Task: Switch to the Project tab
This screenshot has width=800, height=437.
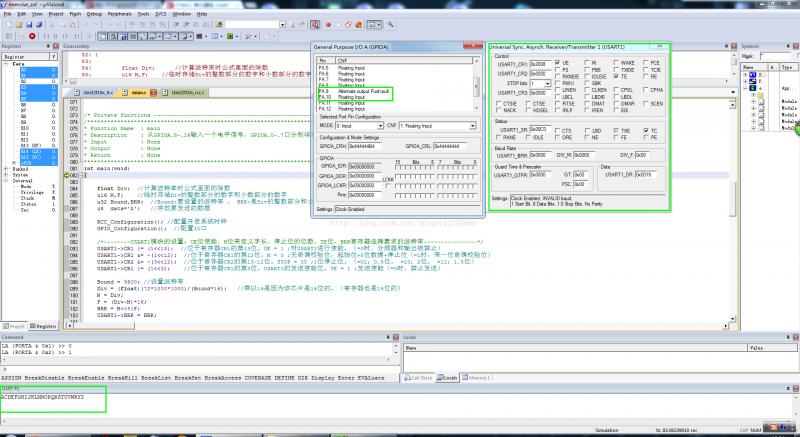Action: [16, 326]
